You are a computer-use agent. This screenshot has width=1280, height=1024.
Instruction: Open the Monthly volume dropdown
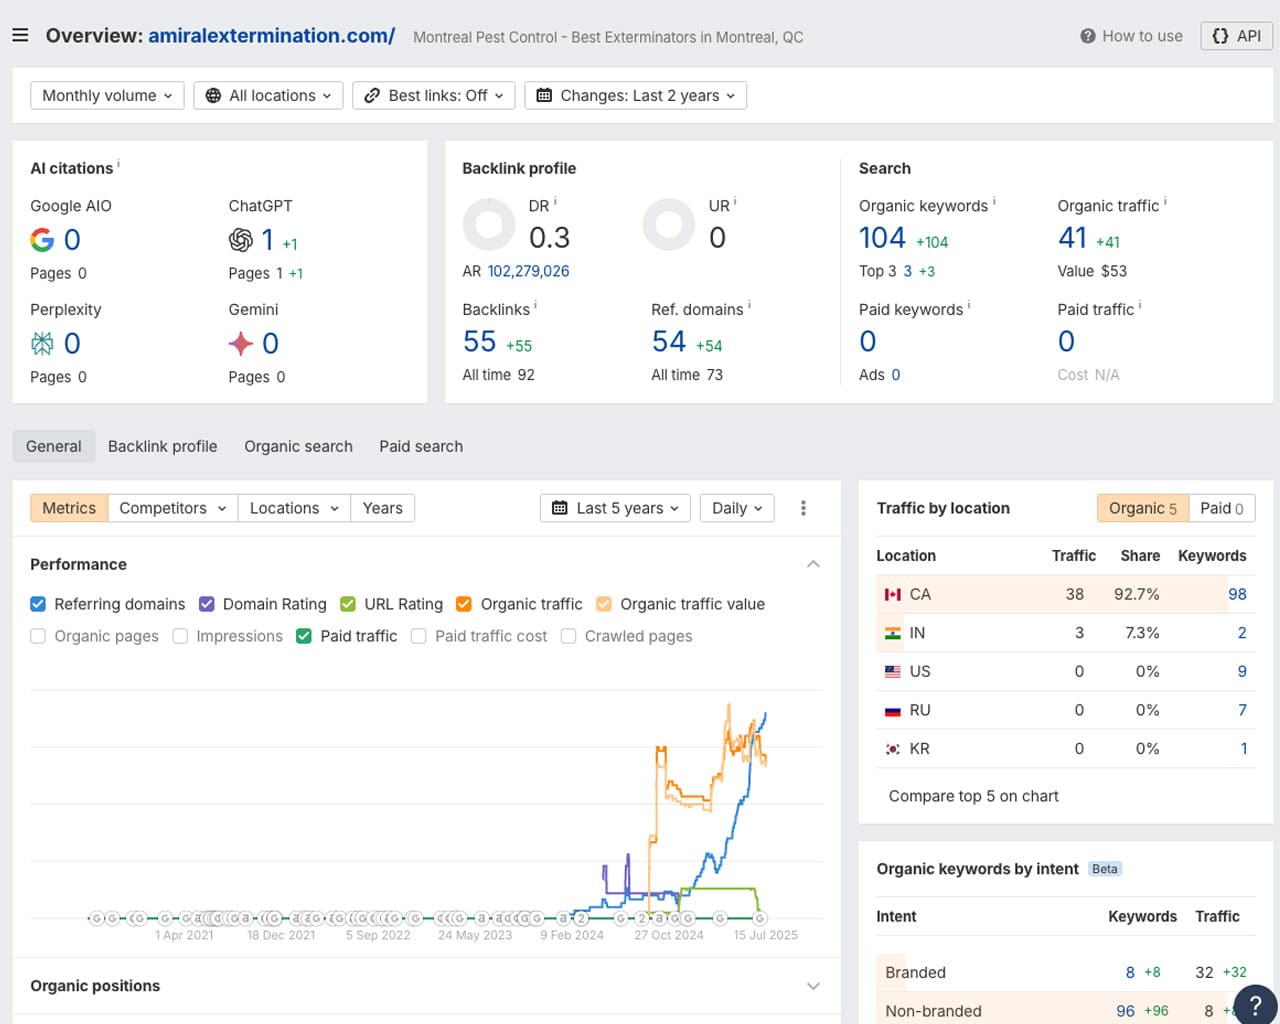(x=107, y=96)
